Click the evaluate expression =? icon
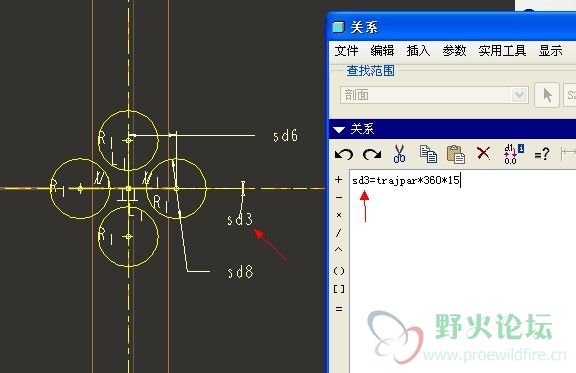576x373 pixels. 542,154
